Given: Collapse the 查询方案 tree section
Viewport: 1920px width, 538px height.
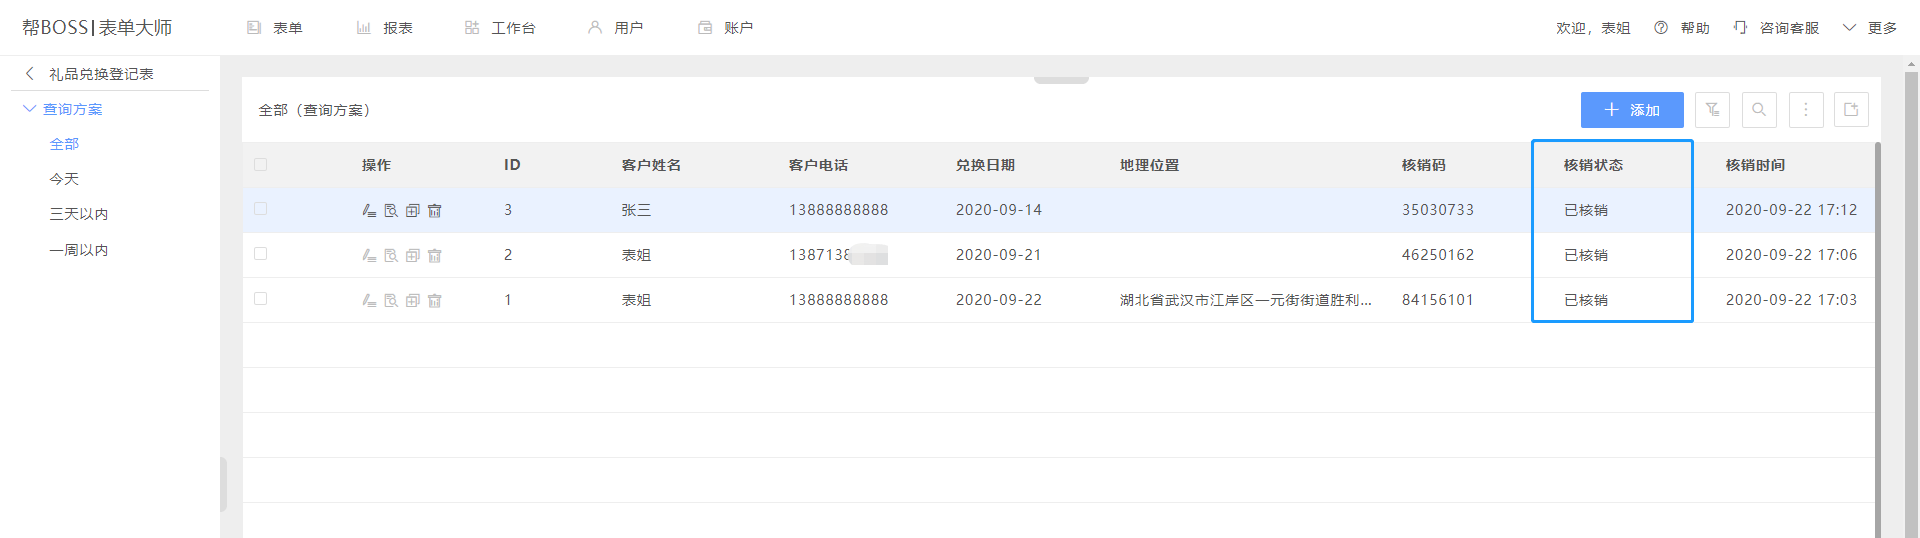Looking at the screenshot, I should [x=29, y=109].
